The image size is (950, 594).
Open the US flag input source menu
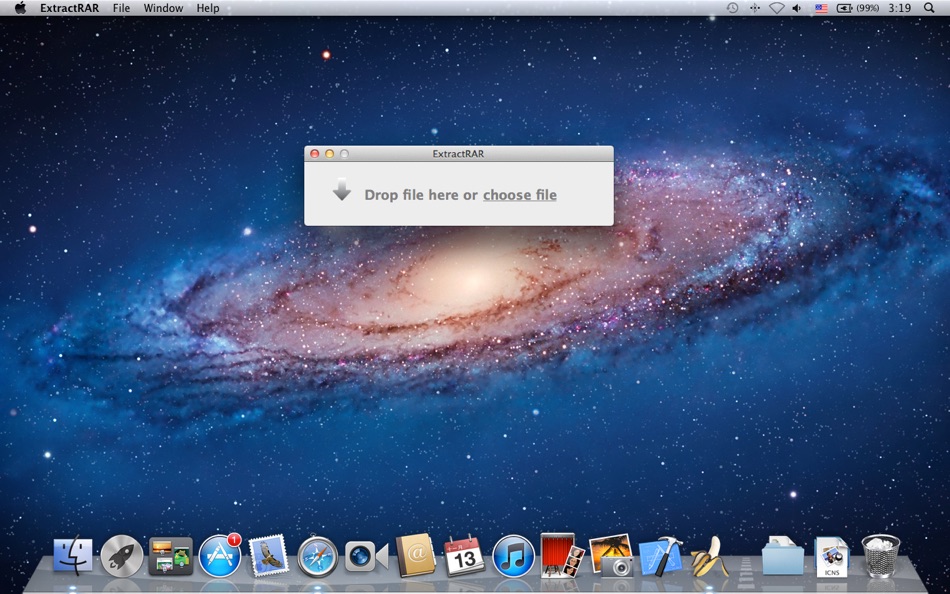(x=821, y=8)
